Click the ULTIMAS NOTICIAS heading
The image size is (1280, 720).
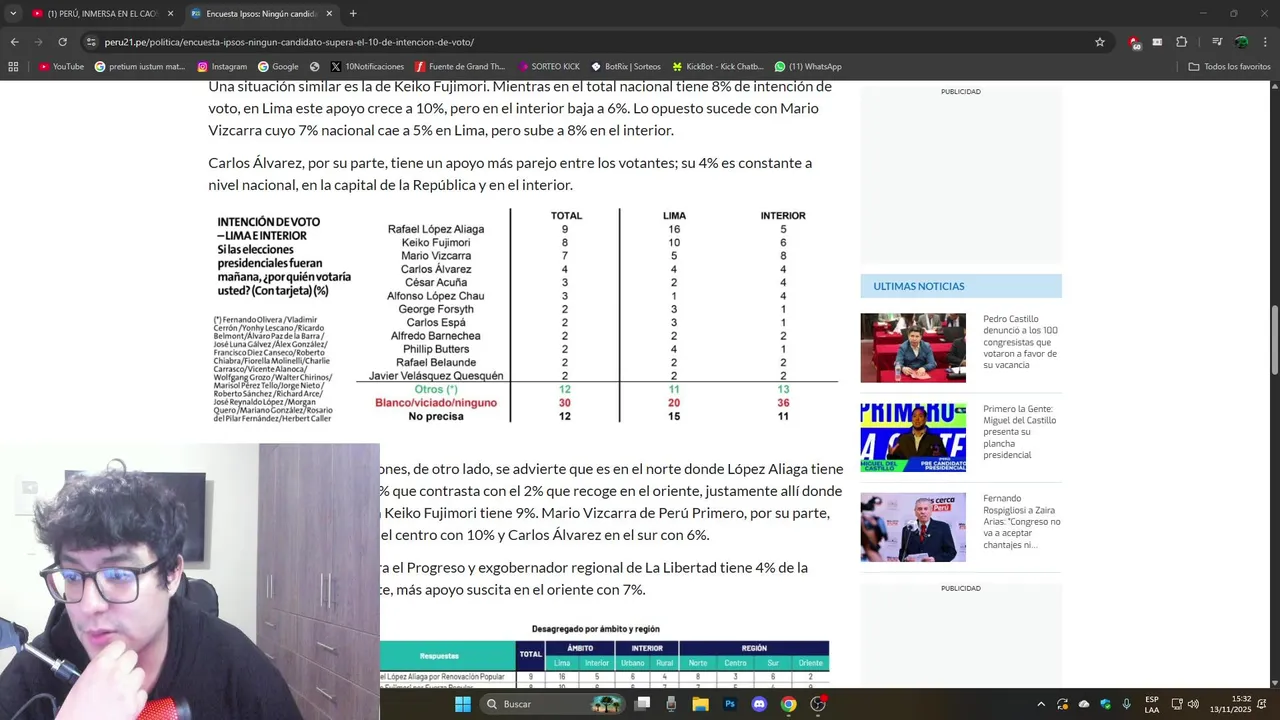(x=919, y=286)
